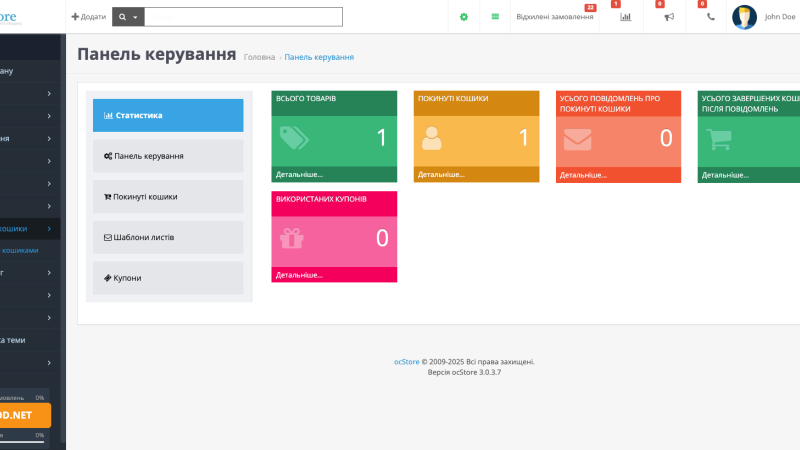The width and height of the screenshot is (800, 450).
Task: Click the Додати button
Action: tap(89, 17)
